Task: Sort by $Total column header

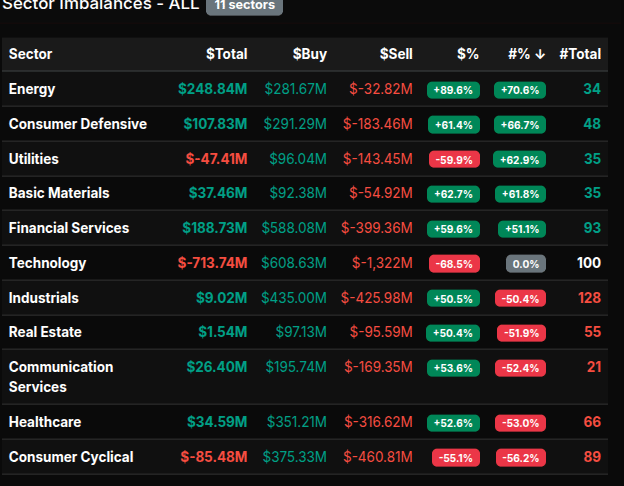Action: pos(226,54)
